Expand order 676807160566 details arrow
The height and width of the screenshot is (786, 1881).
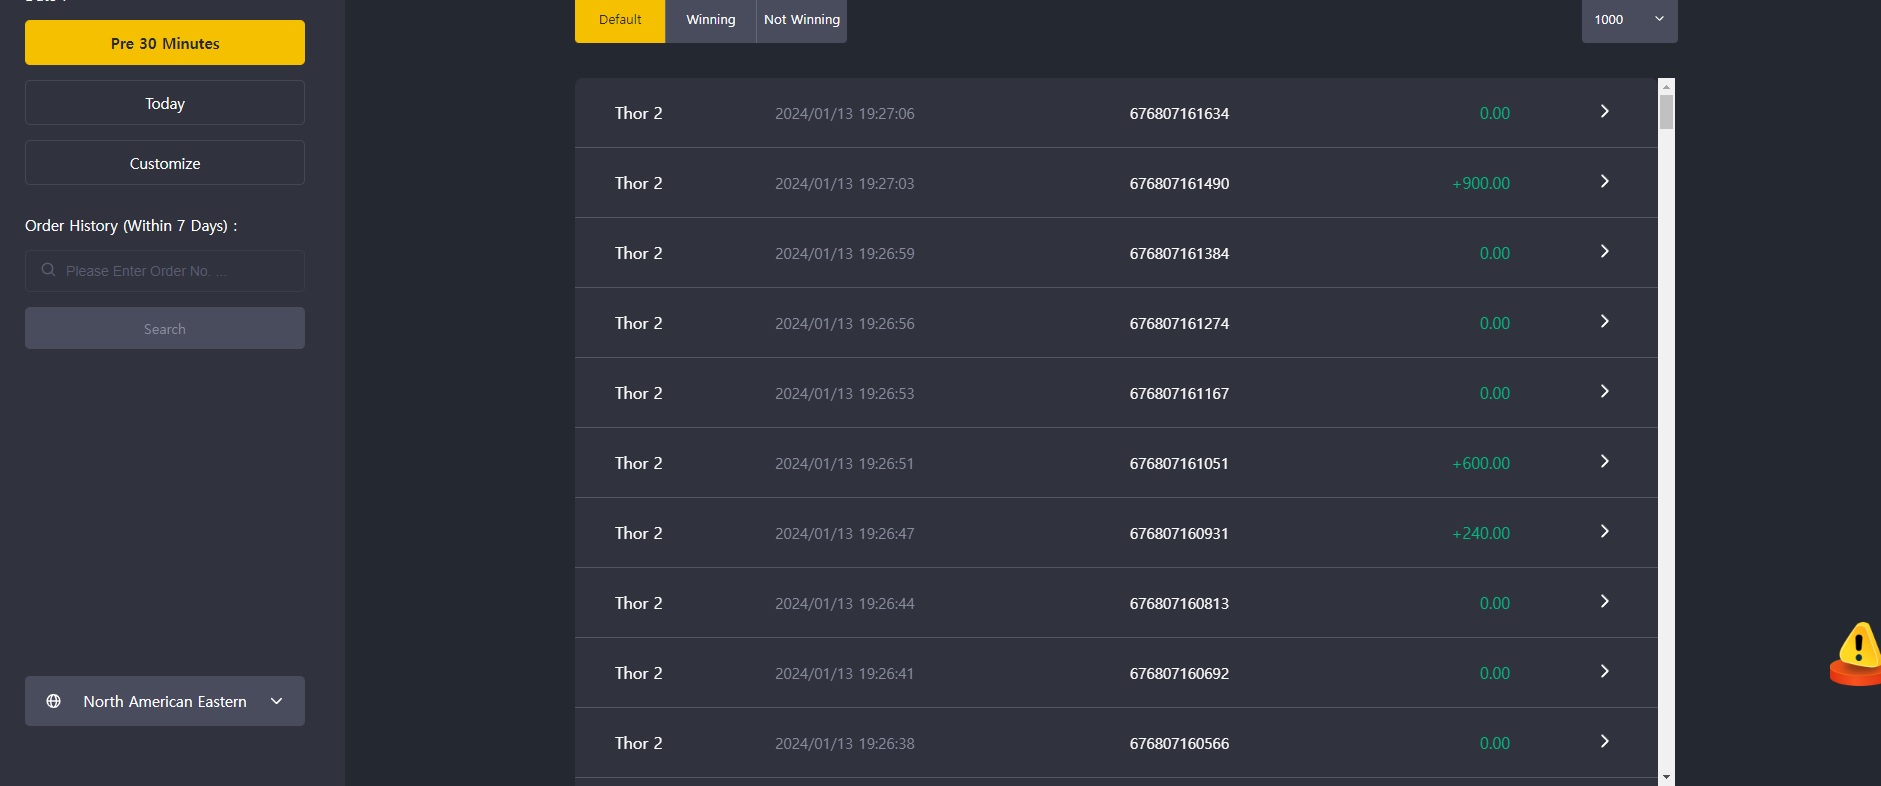tap(1604, 742)
